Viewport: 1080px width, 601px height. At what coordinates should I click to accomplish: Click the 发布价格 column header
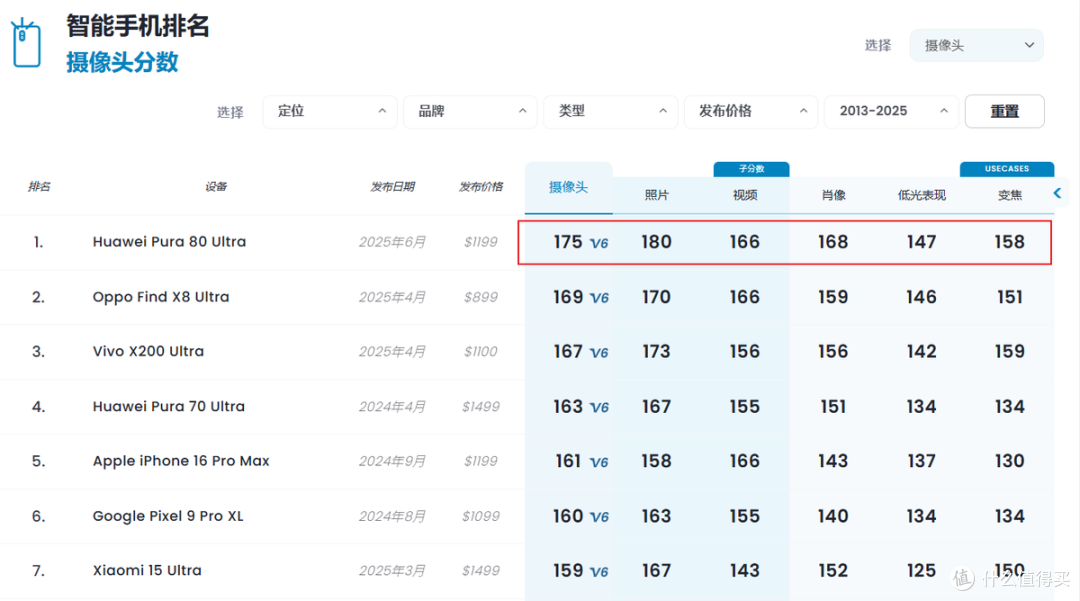pyautogui.click(x=481, y=187)
